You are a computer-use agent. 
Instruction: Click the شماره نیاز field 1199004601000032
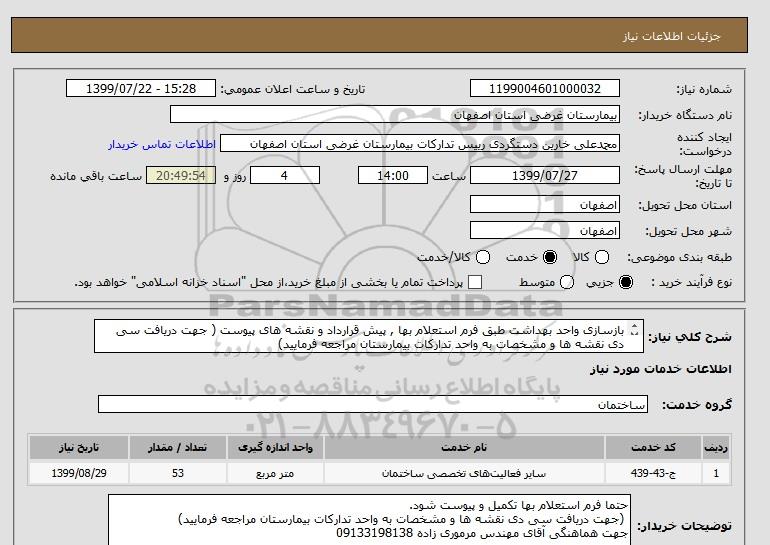[545, 88]
